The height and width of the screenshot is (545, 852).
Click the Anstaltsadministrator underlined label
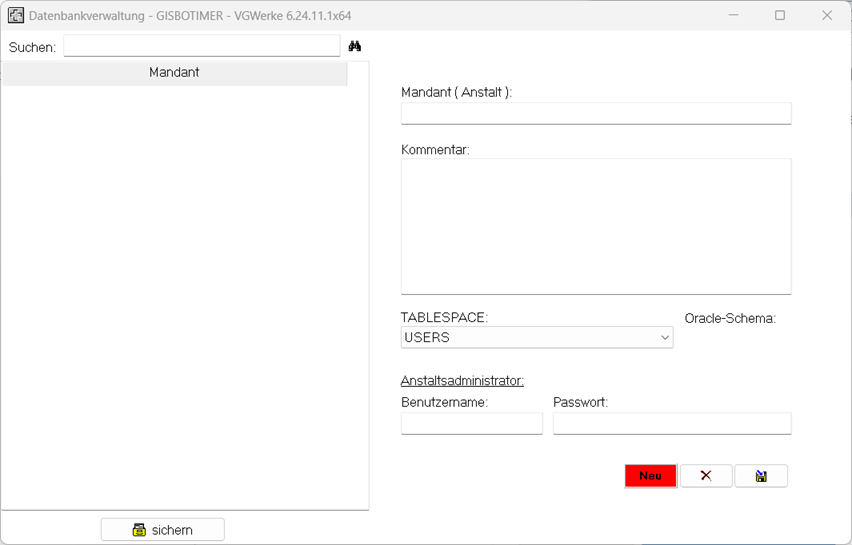[x=462, y=381]
